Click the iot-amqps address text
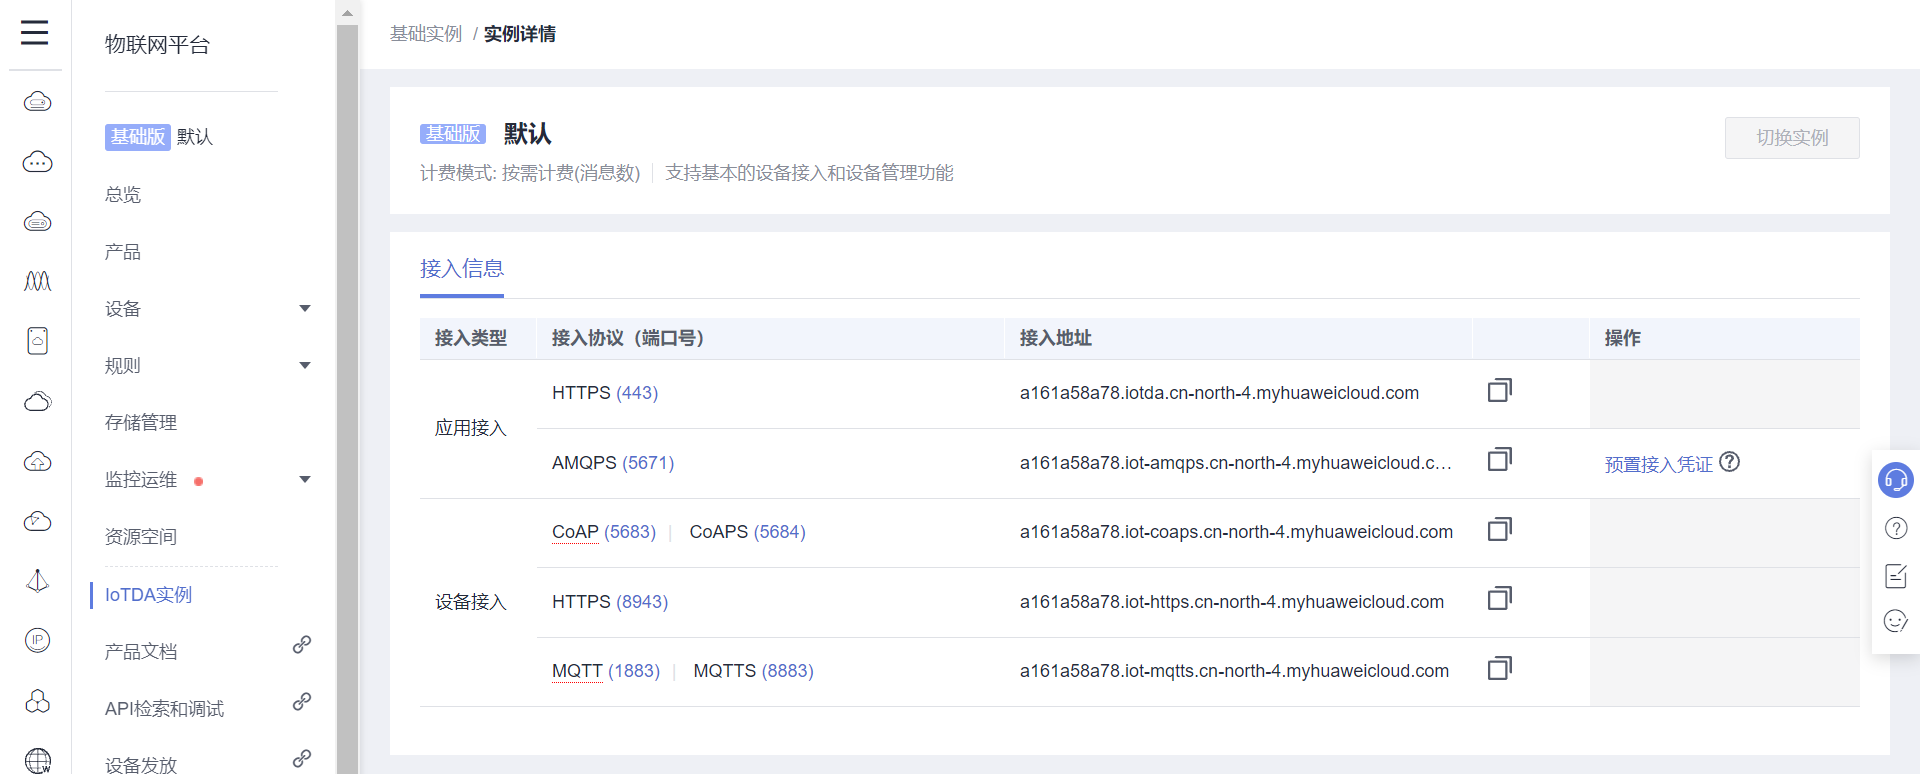The image size is (1920, 774). (1236, 463)
